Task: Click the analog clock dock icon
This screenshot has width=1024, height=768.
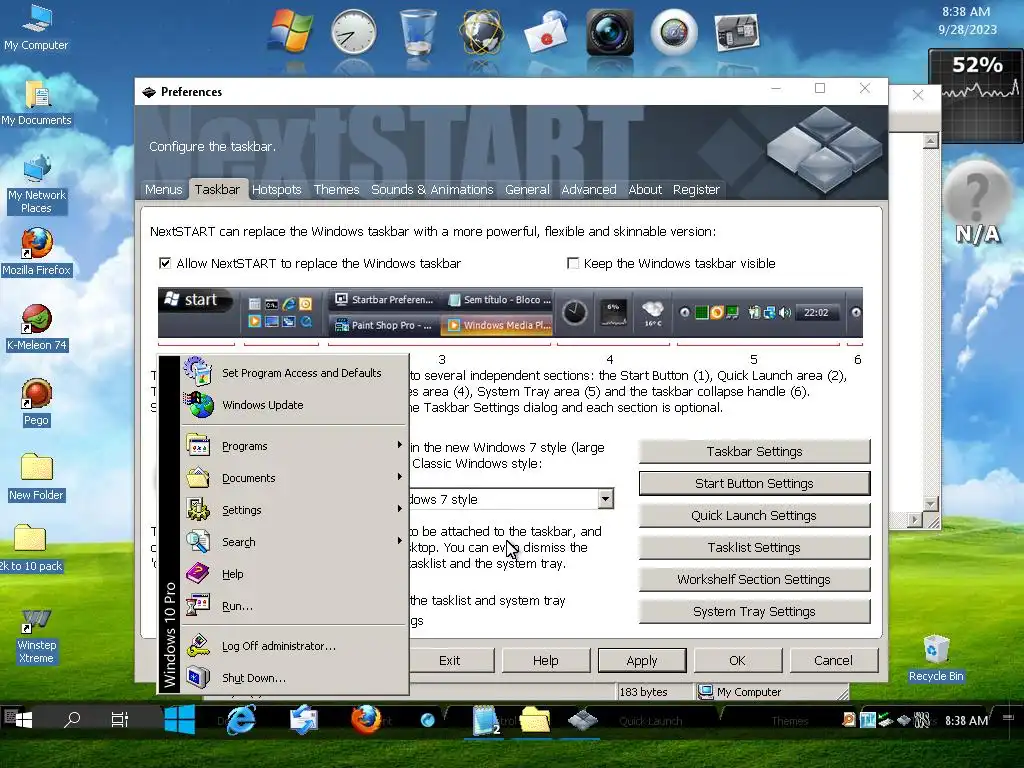Action: click(353, 31)
